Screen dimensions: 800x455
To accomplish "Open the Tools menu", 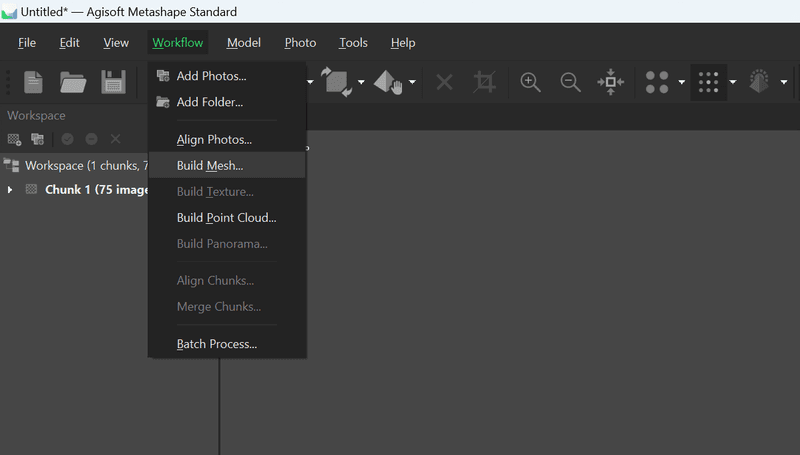I will (353, 43).
